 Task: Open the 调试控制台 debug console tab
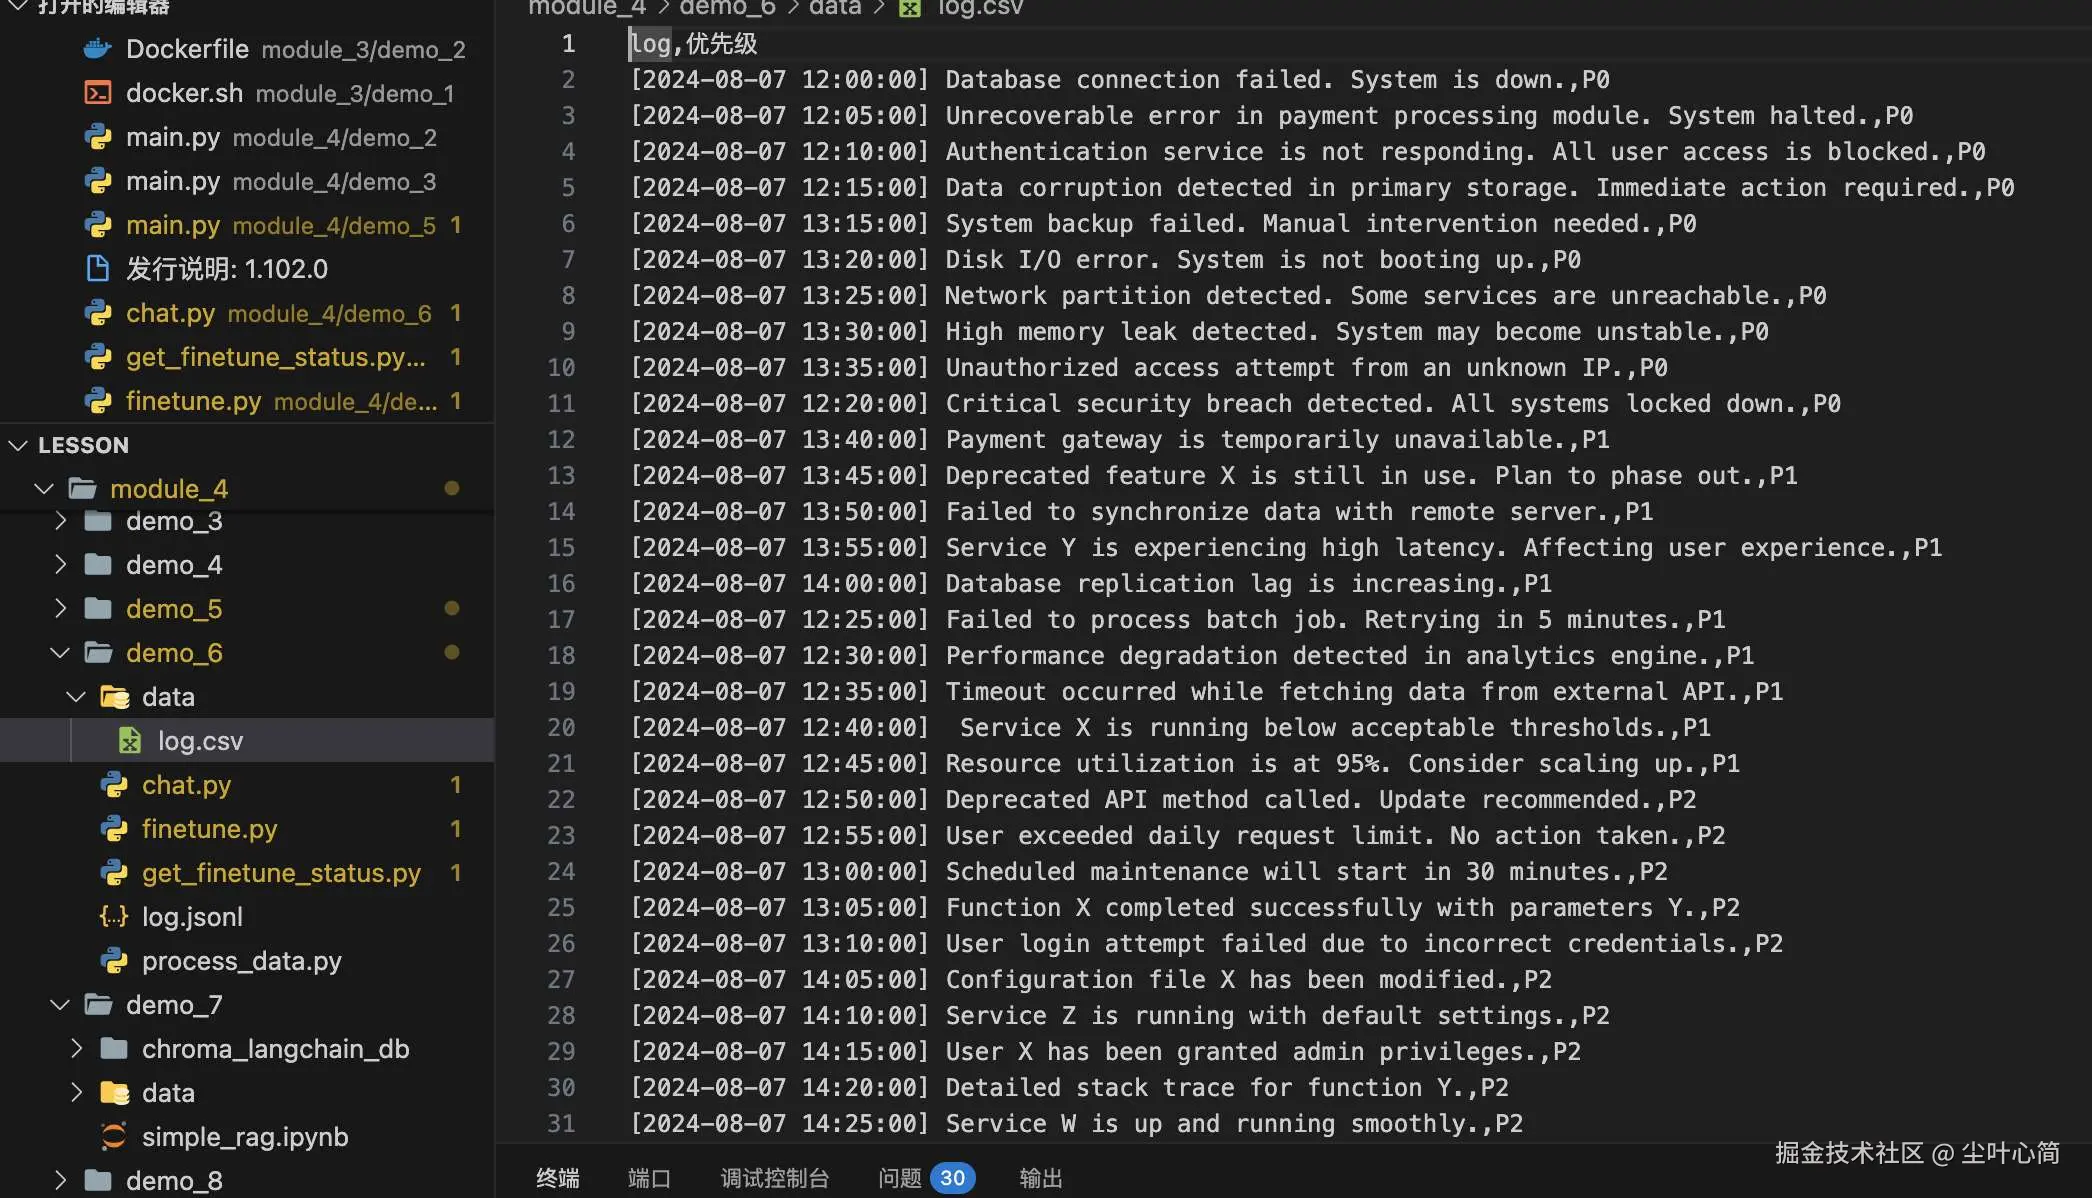[x=775, y=1178]
